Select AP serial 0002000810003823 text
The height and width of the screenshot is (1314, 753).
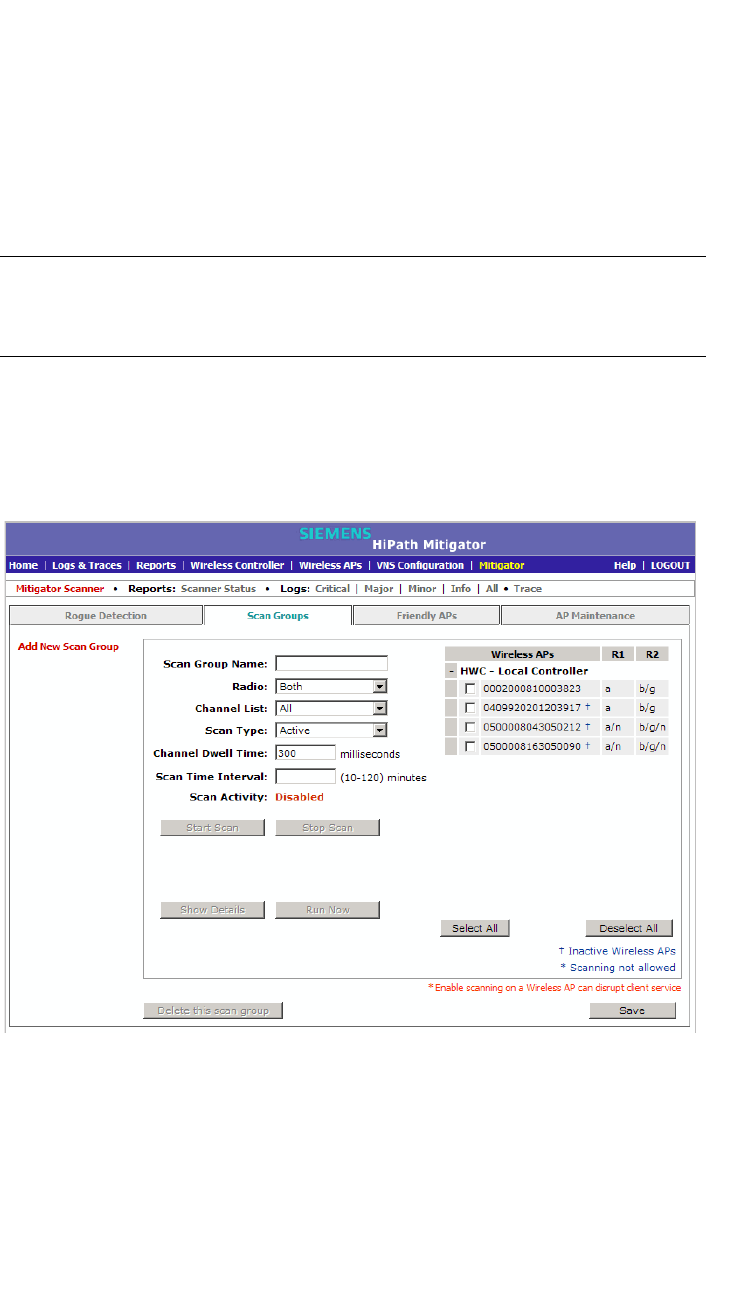pyautogui.click(x=532, y=689)
